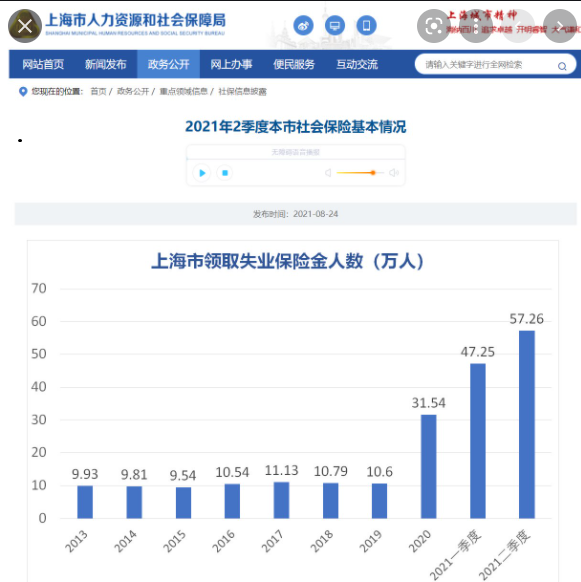Image resolution: width=581 pixels, height=582 pixels.
Task: Click the search magnifier icon
Action: point(562,66)
